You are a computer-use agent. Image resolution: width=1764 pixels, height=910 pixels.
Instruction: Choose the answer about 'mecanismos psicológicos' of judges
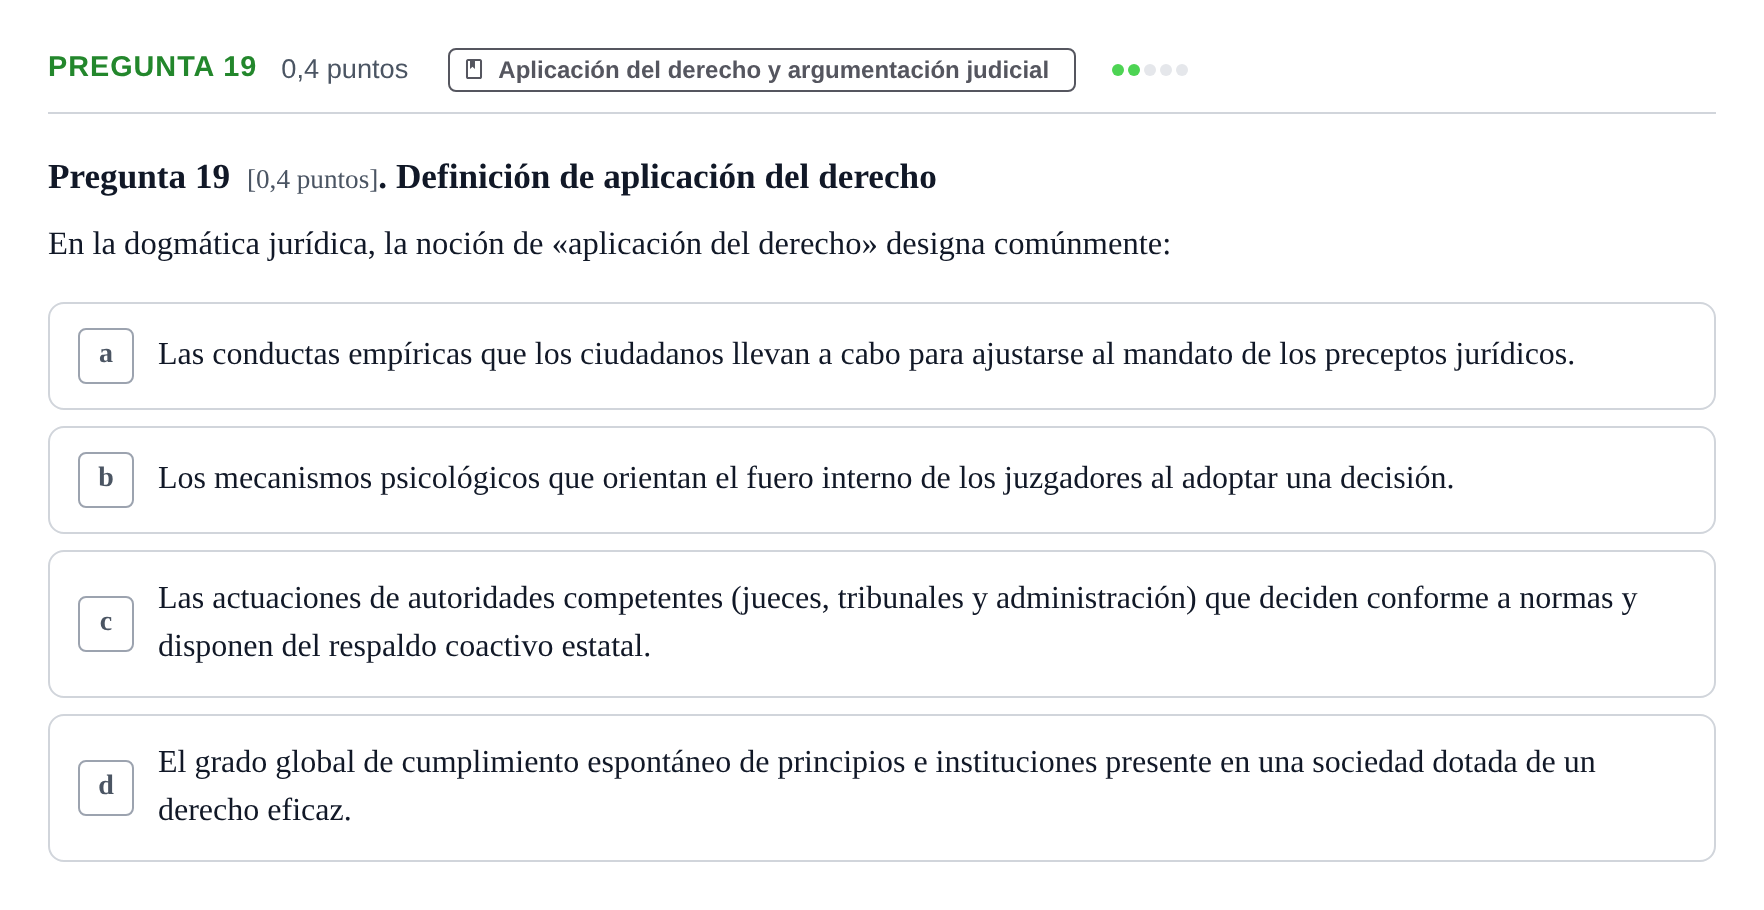[x=882, y=480]
